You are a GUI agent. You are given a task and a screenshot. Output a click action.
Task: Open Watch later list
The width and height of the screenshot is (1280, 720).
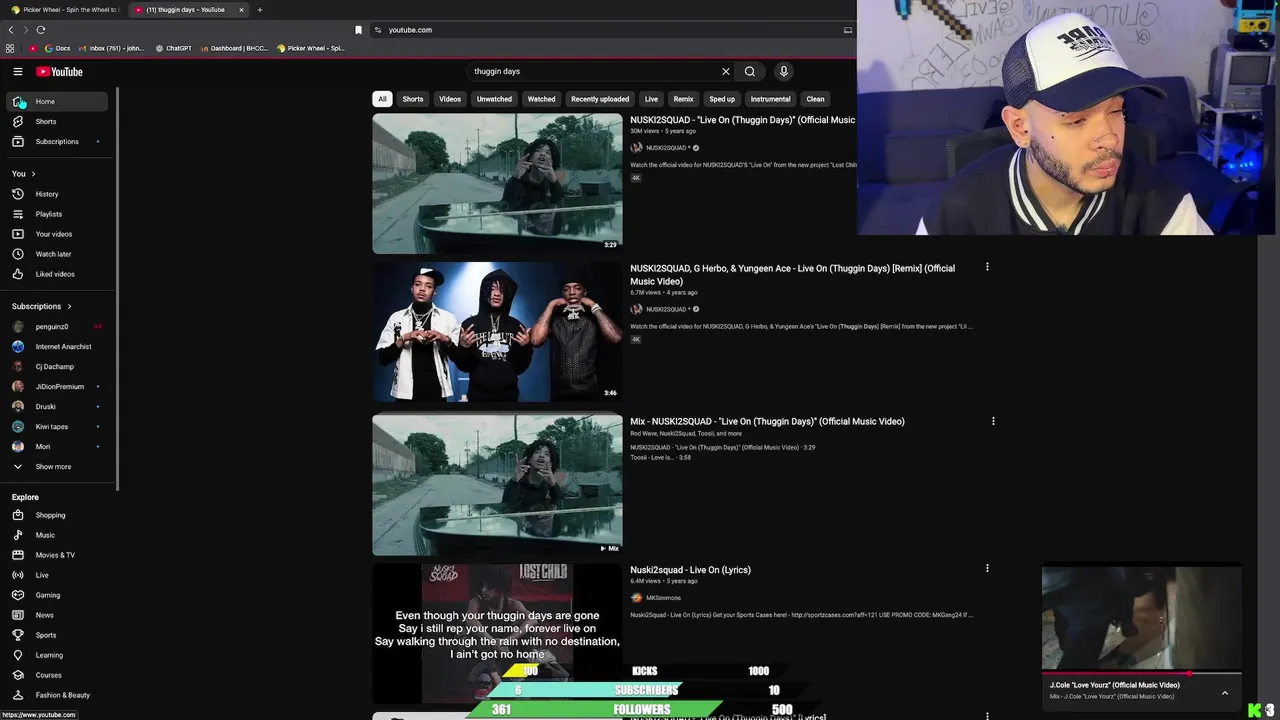tap(58, 254)
